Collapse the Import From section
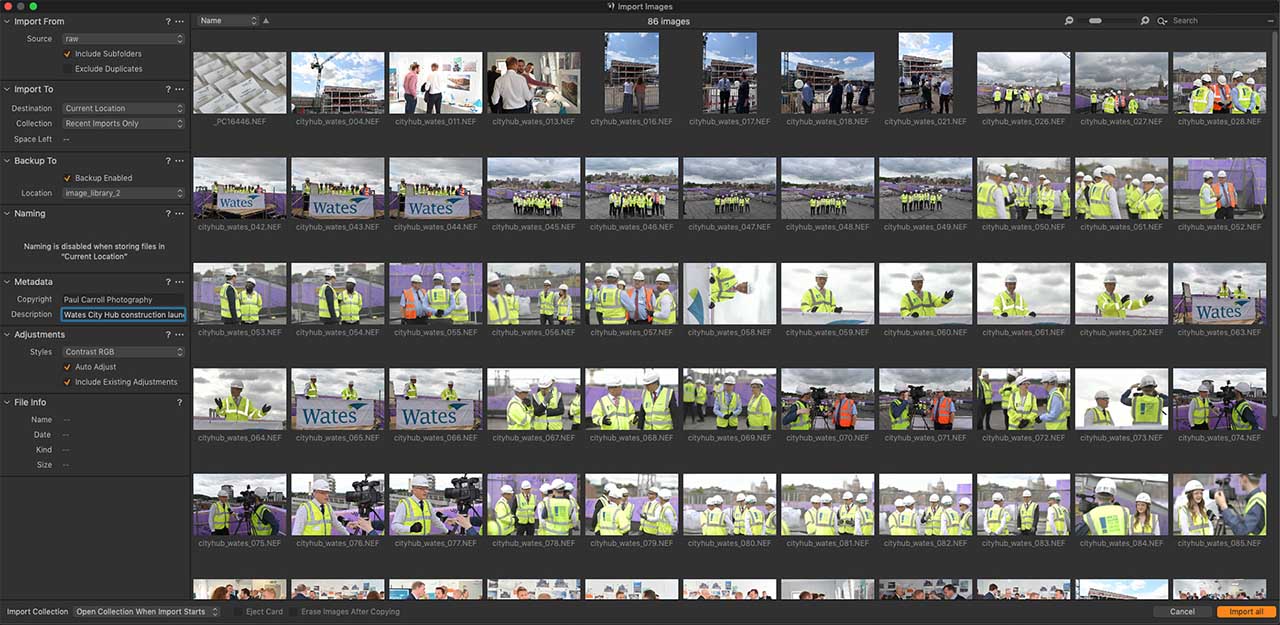Screen dimensions: 1280x625 coord(7,21)
